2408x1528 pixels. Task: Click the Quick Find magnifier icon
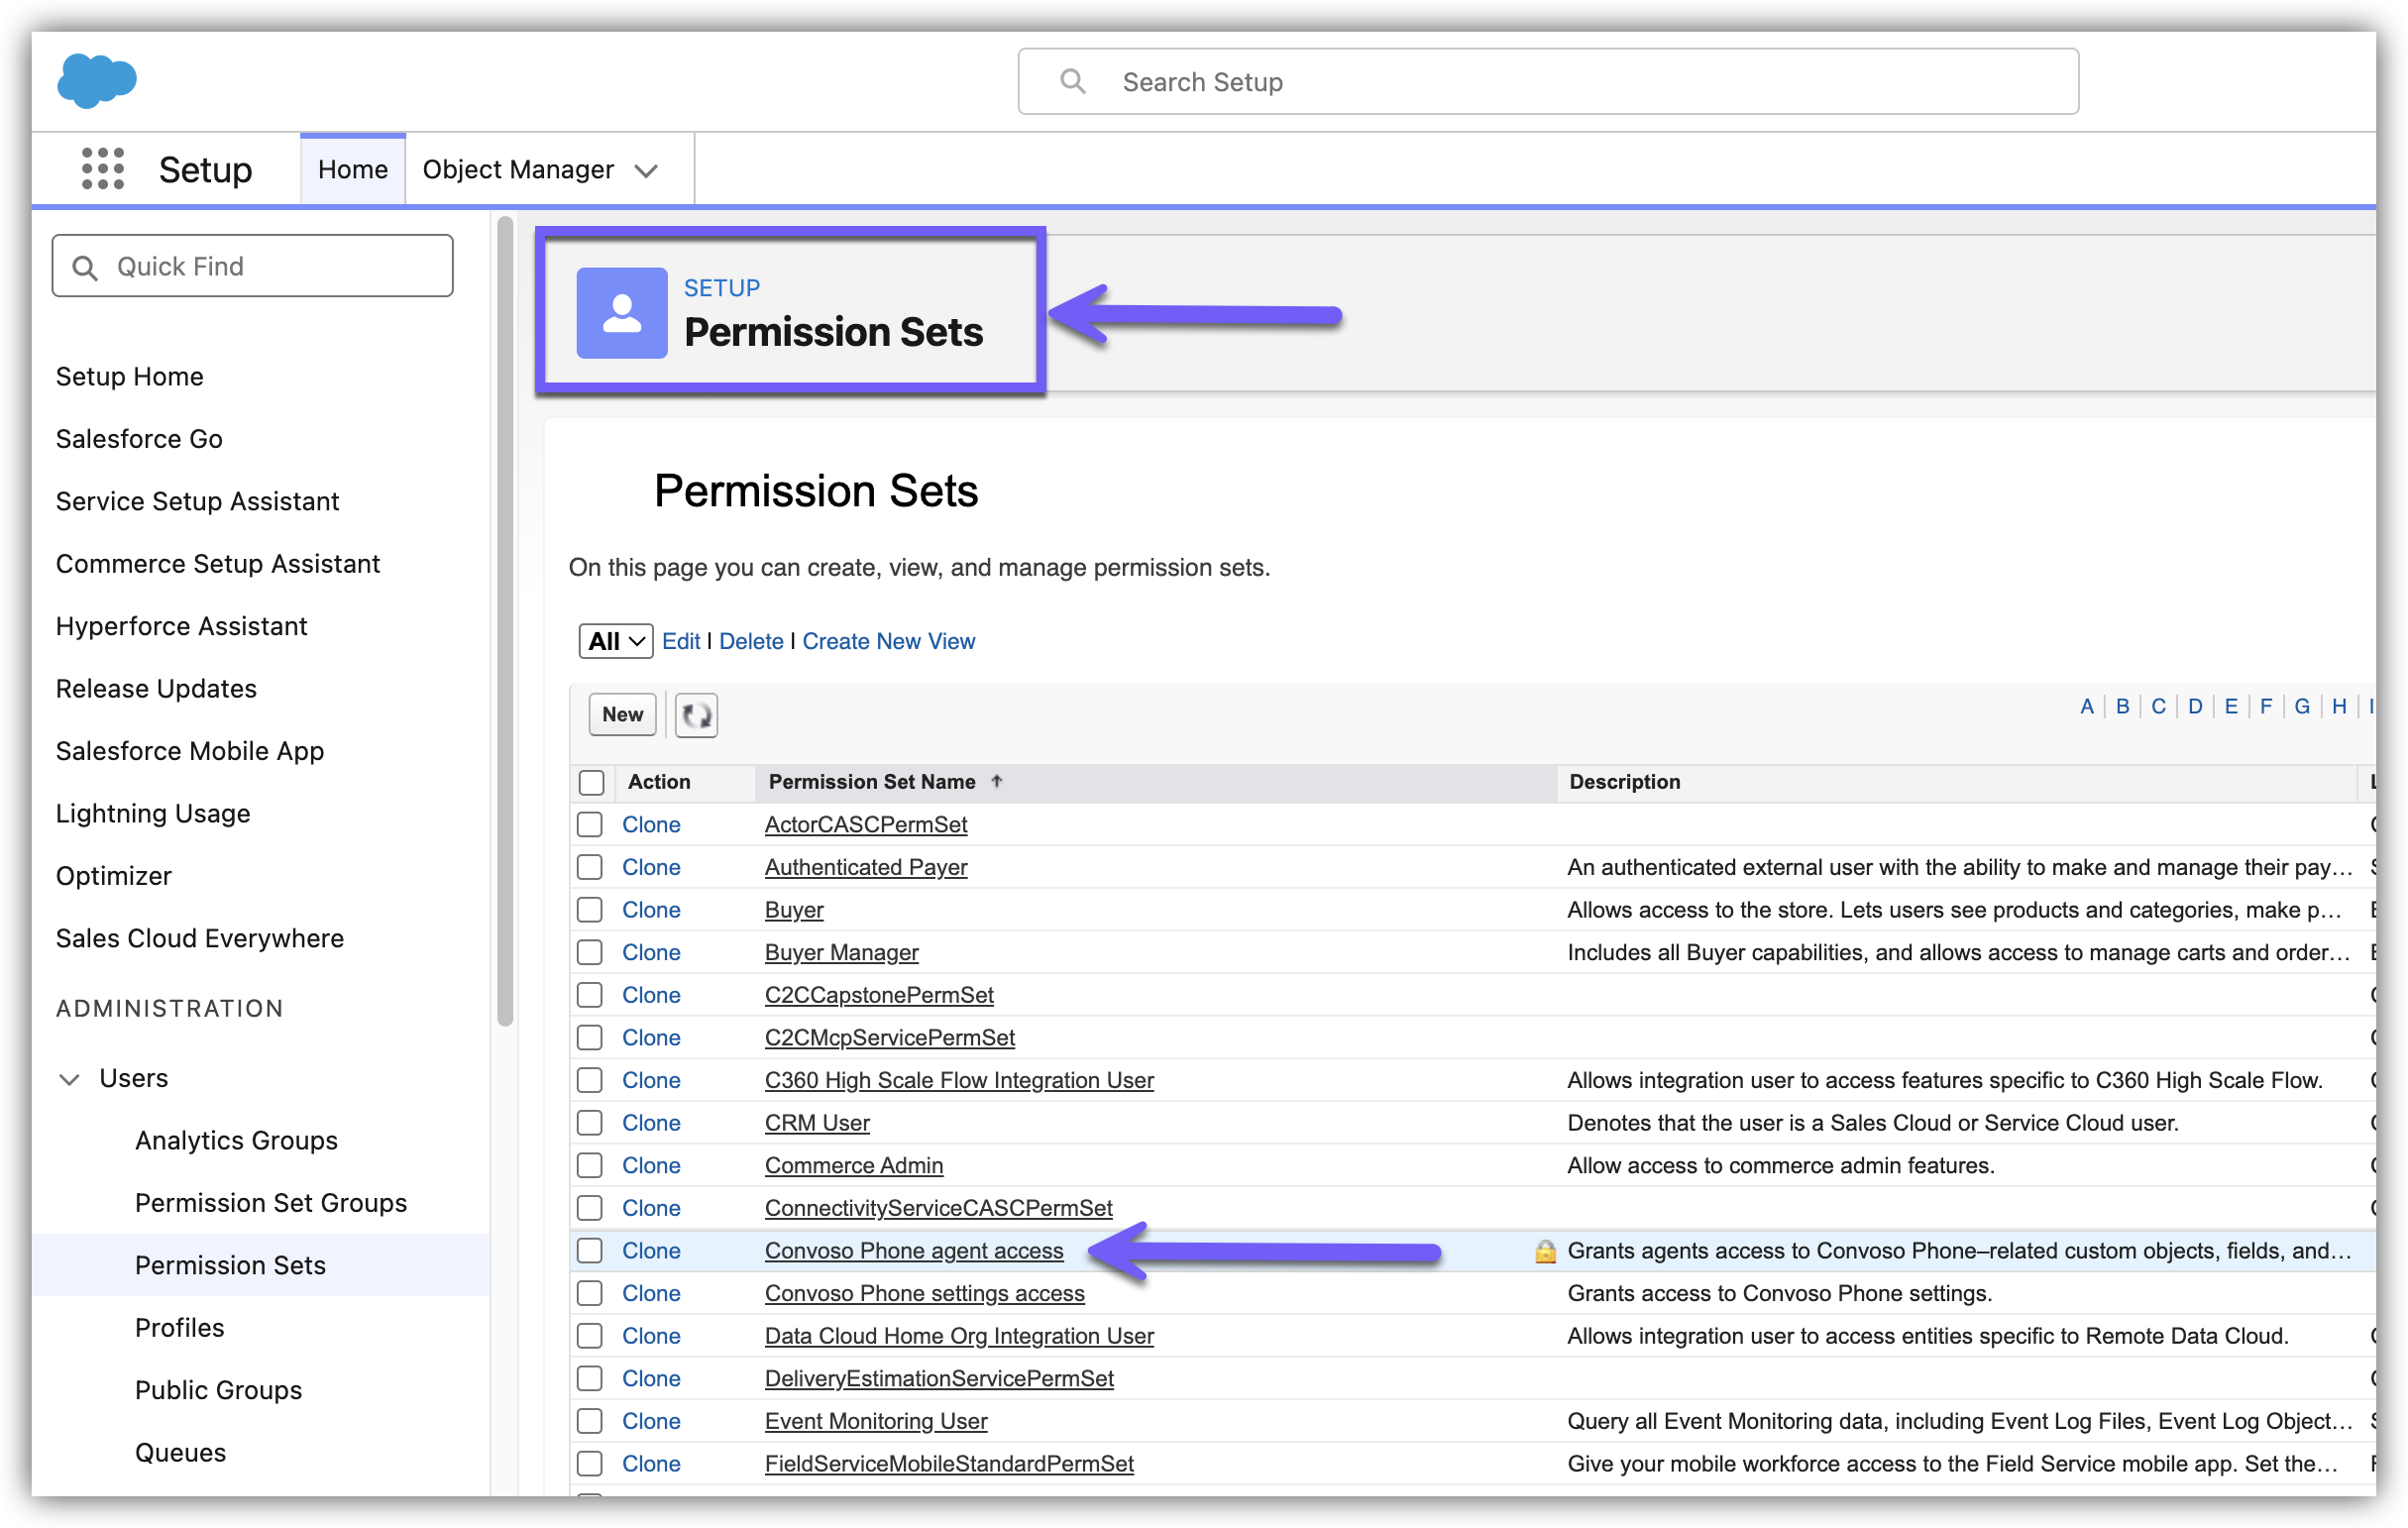(x=86, y=267)
